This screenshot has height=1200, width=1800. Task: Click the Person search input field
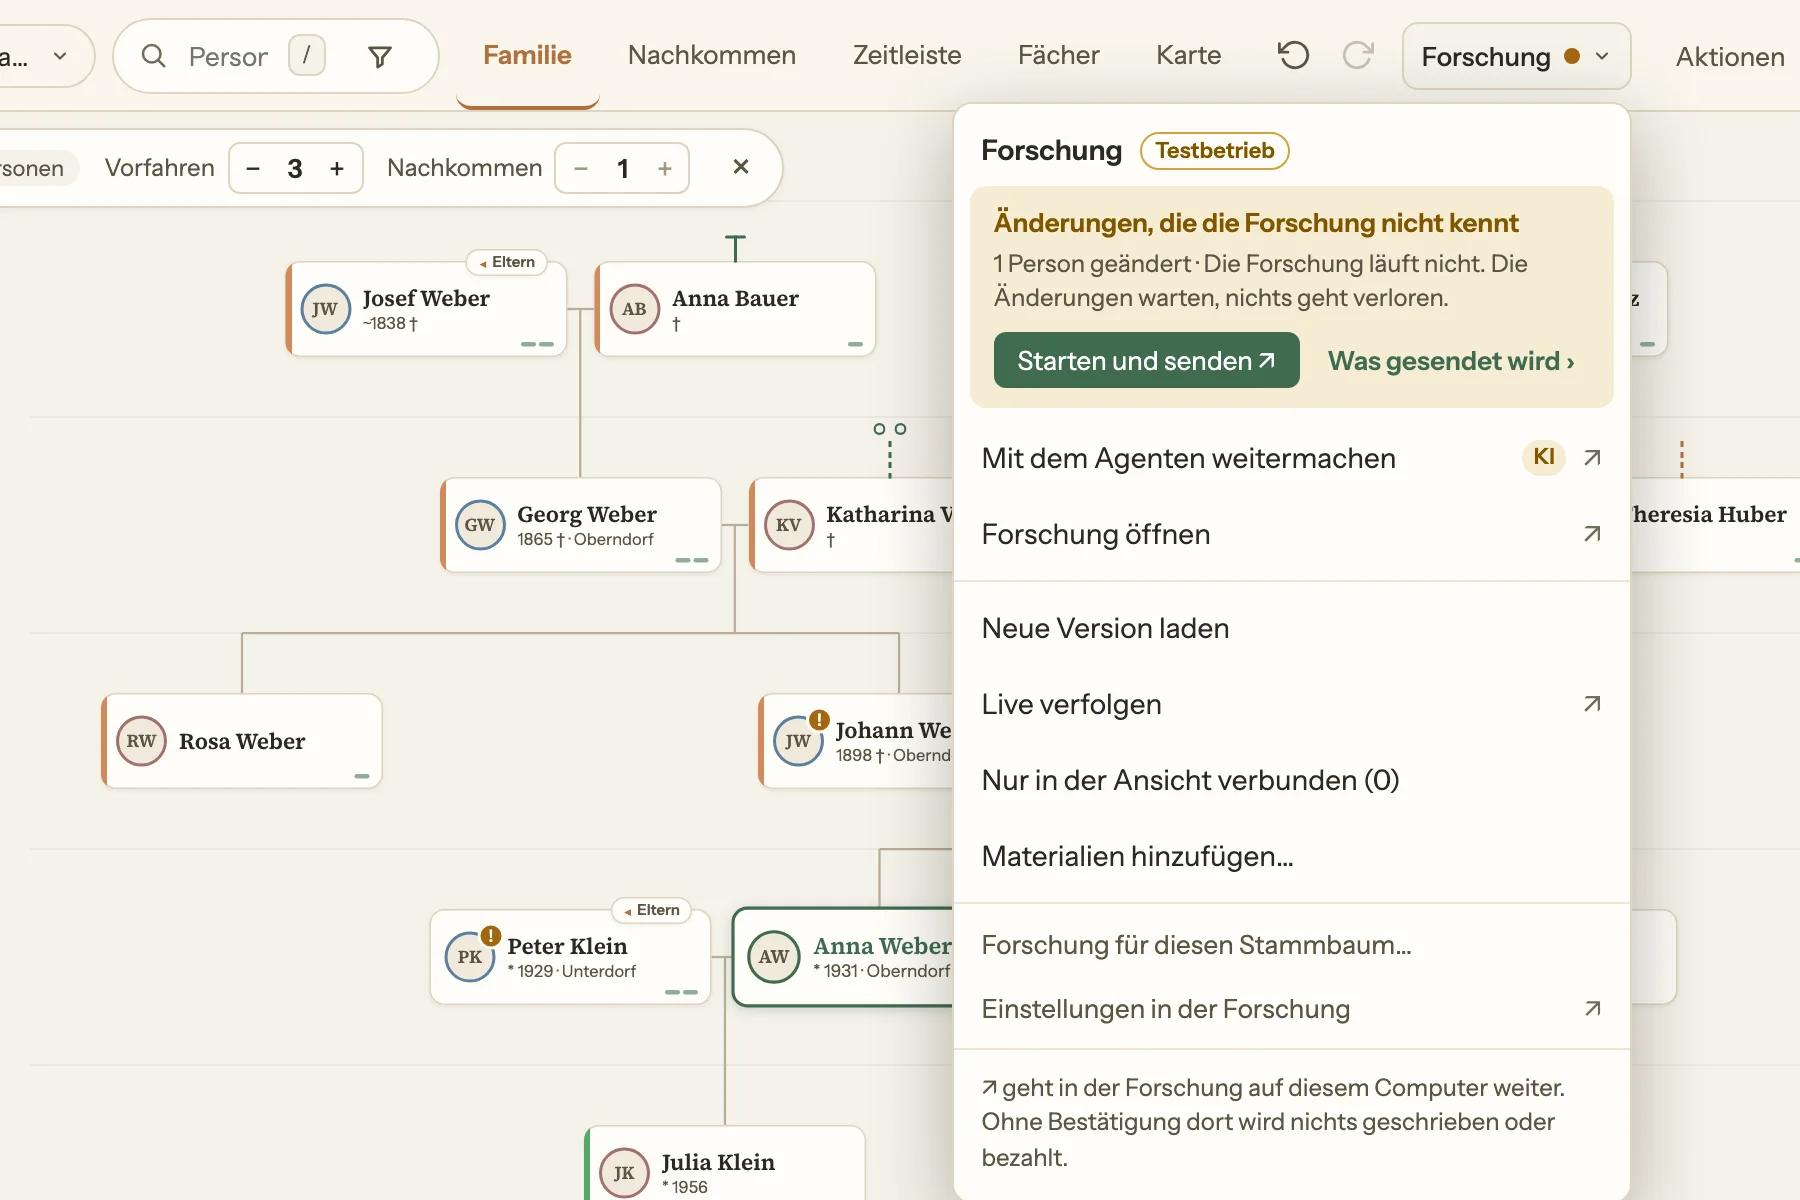(x=229, y=57)
